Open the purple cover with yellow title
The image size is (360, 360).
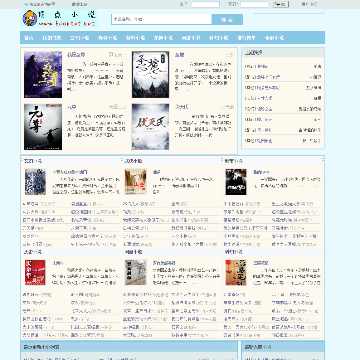[43, 74]
